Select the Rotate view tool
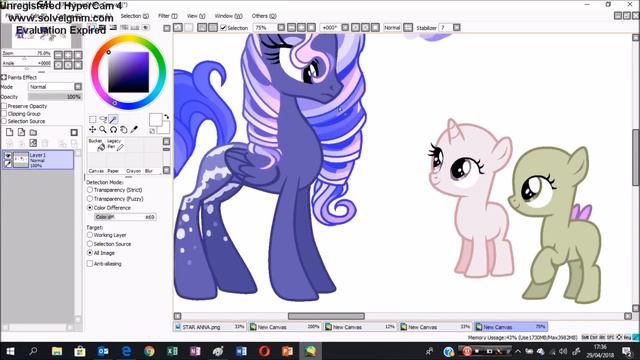640x360 pixels. (x=113, y=129)
